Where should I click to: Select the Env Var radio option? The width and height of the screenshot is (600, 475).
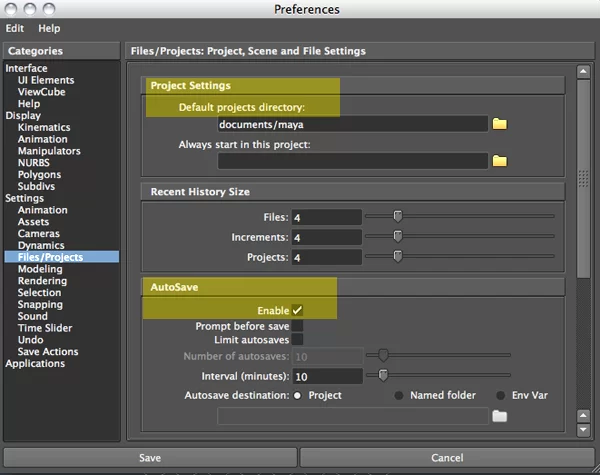pyautogui.click(x=502, y=396)
